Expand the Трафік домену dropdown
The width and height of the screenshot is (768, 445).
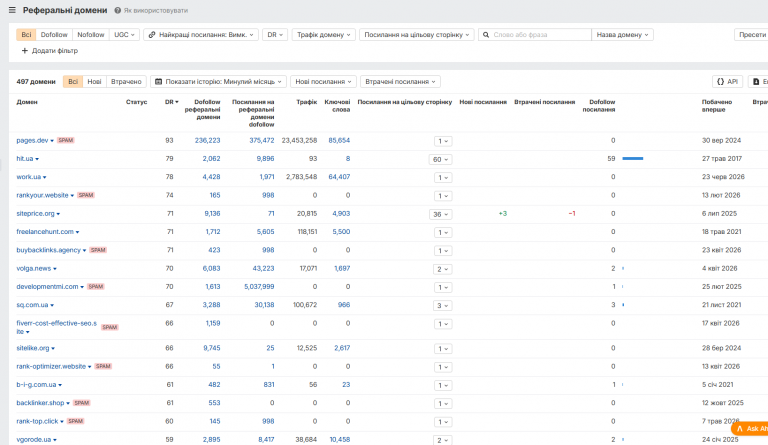pyautogui.click(x=324, y=35)
